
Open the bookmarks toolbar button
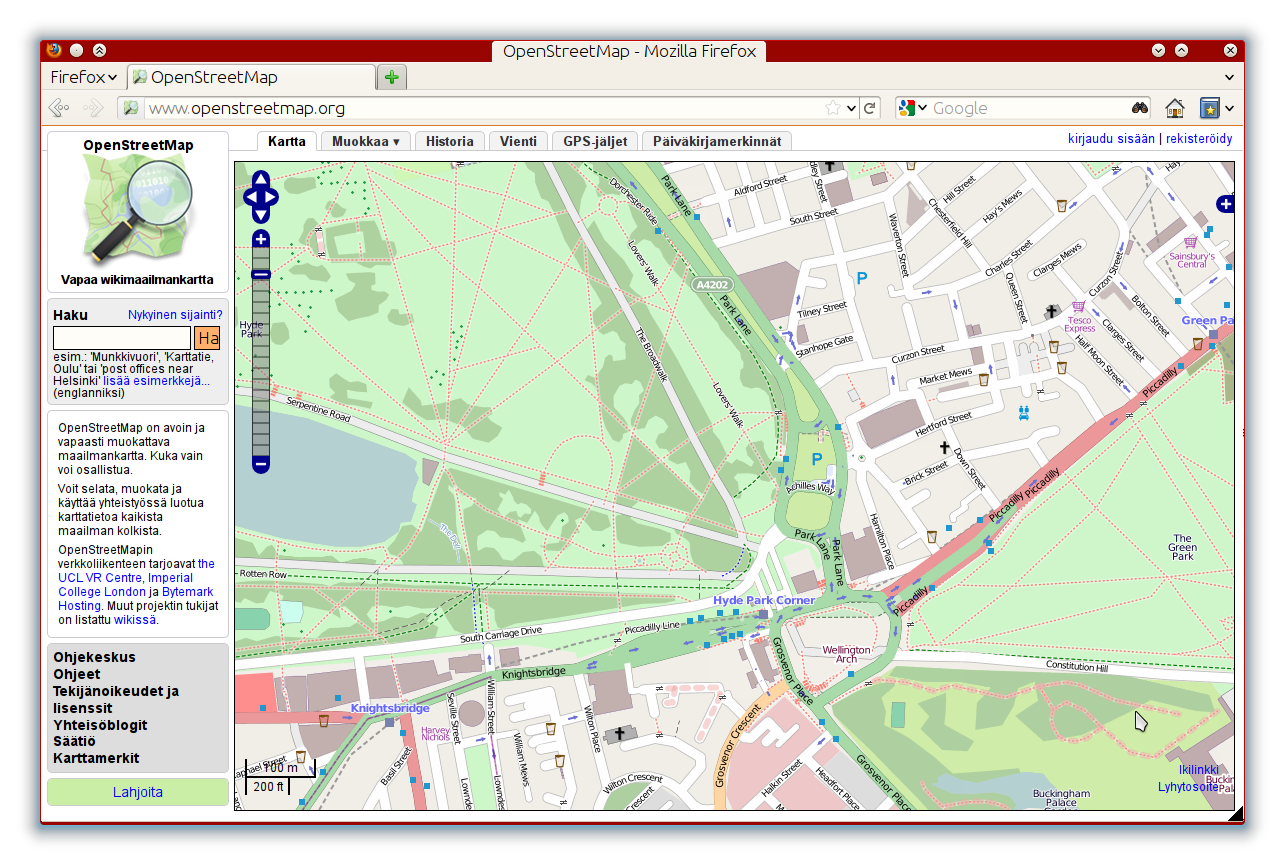tap(1210, 108)
